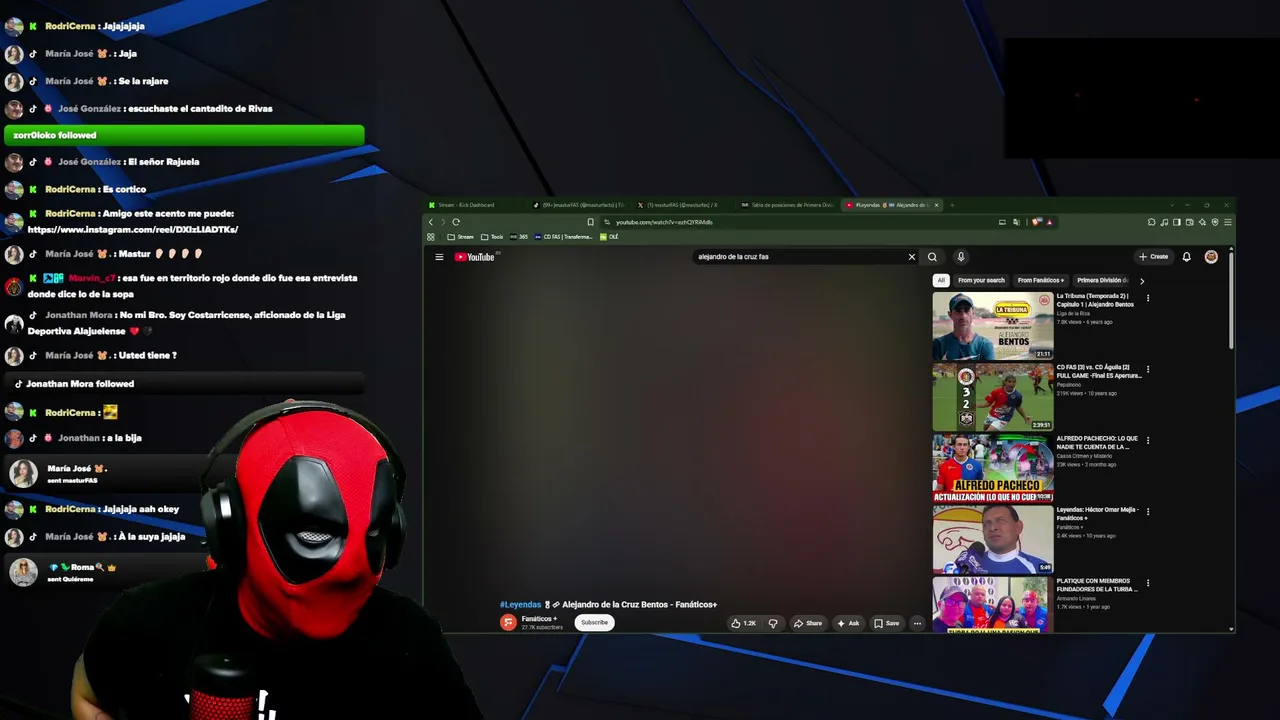Like the video with 1.2K likes
Screen dimensions: 1280x720
click(x=743, y=623)
